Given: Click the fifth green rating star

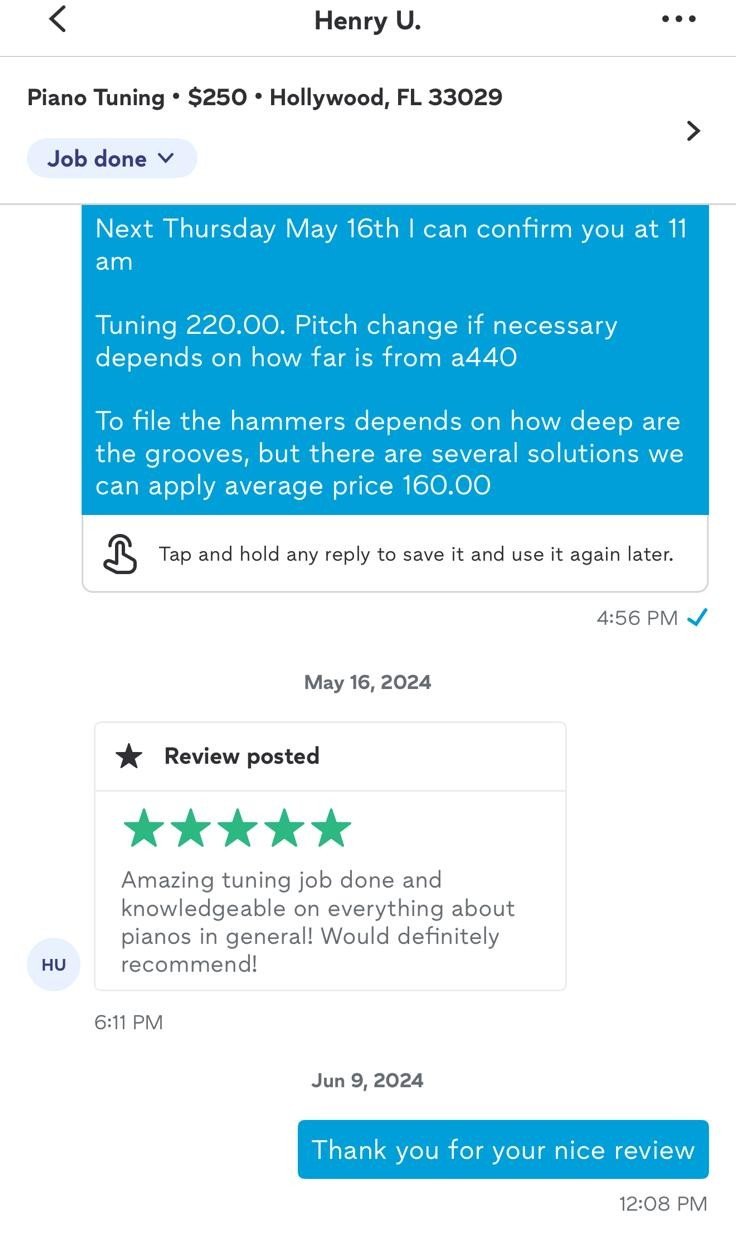Looking at the screenshot, I should click(331, 829).
